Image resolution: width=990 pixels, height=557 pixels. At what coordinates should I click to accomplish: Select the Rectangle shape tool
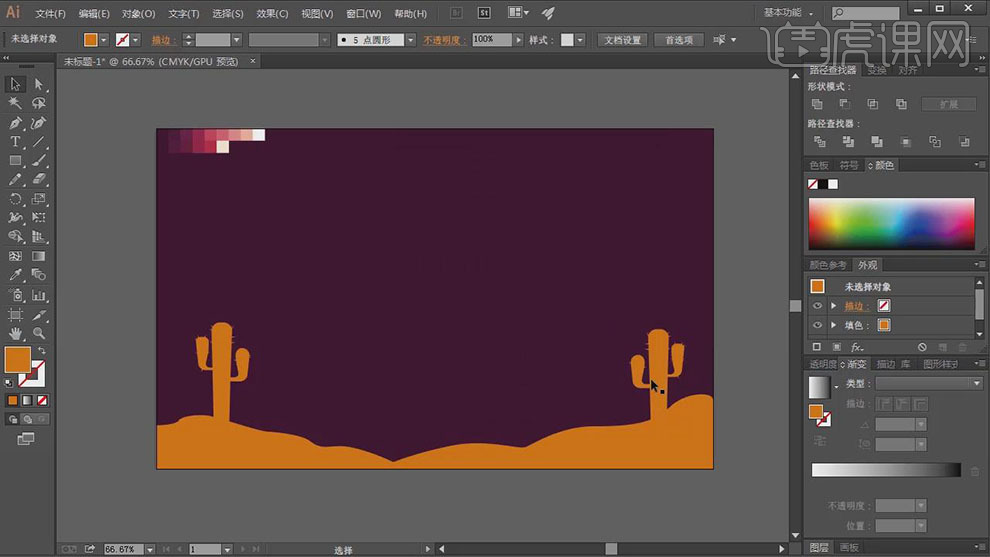point(16,161)
